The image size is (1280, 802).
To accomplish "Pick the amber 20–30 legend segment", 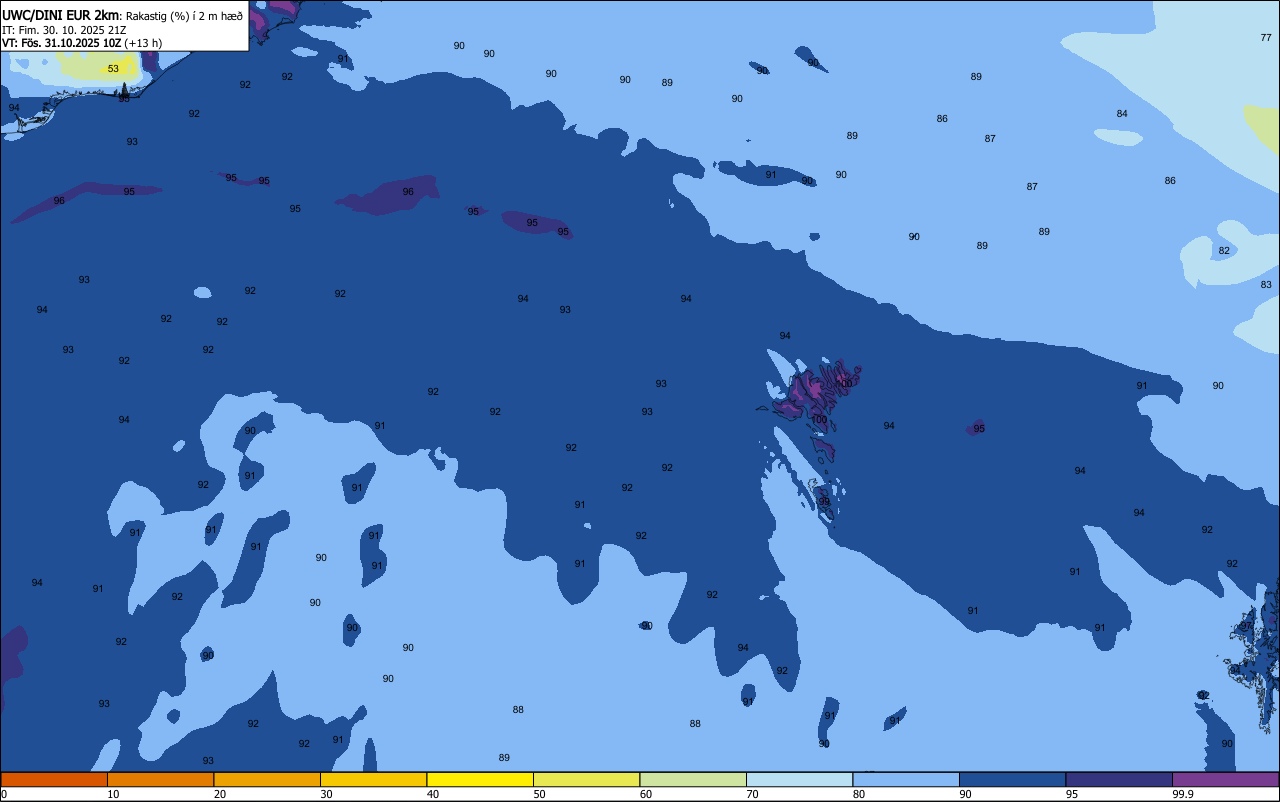I will click(267, 779).
